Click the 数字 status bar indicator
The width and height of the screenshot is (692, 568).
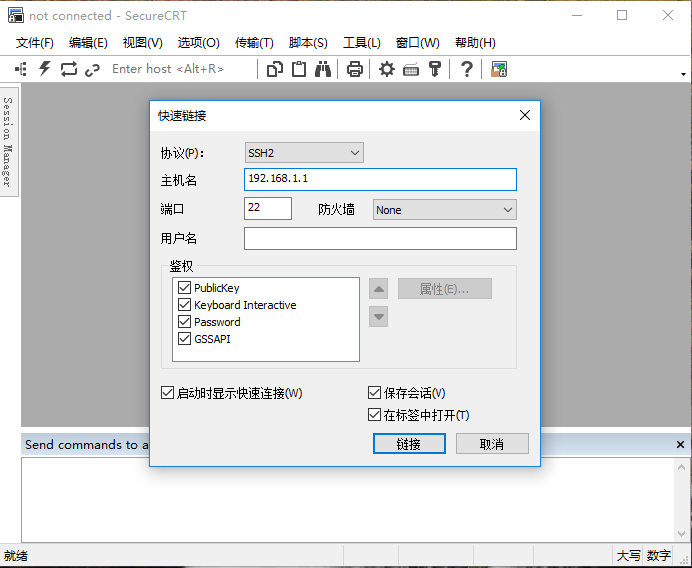658,556
